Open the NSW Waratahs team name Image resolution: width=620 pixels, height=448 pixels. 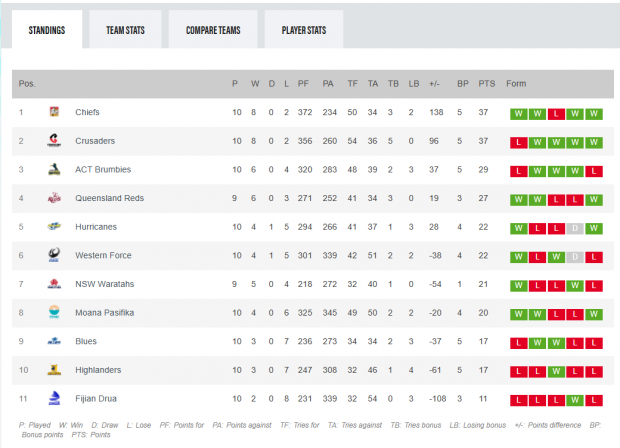tap(104, 284)
